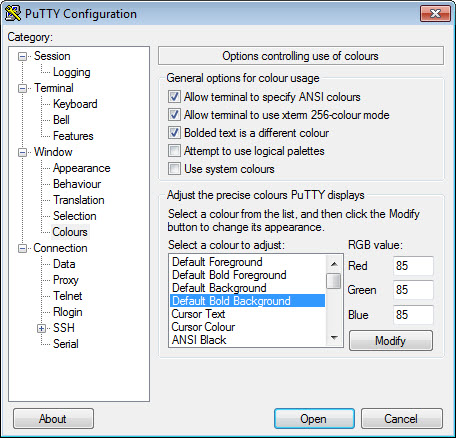Enable Use system colours checkbox

tap(174, 169)
